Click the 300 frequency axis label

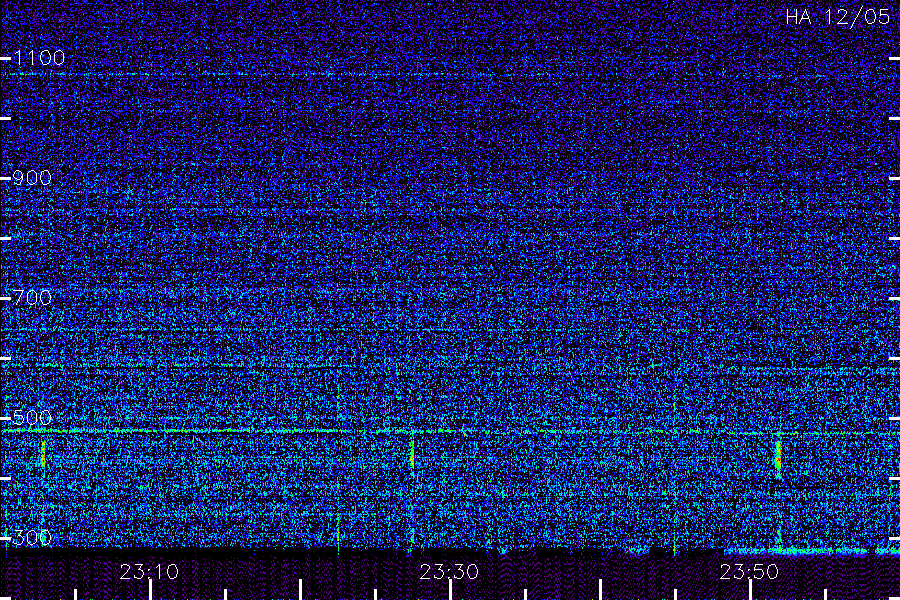pyautogui.click(x=32, y=537)
